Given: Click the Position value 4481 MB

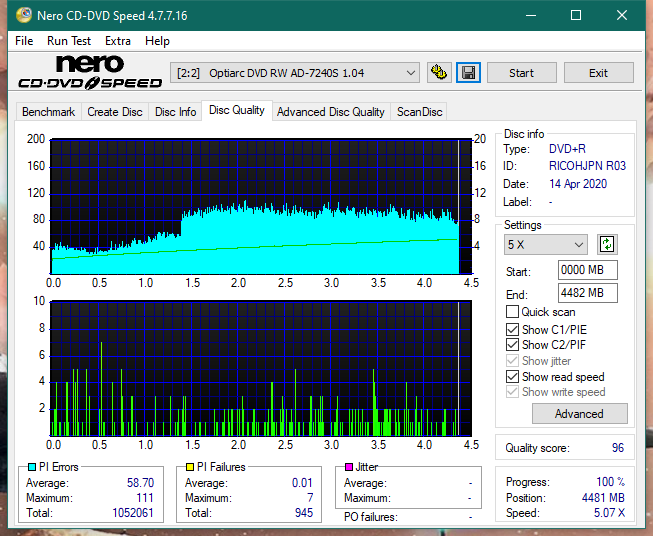Looking at the screenshot, I should pyautogui.click(x=603, y=498).
